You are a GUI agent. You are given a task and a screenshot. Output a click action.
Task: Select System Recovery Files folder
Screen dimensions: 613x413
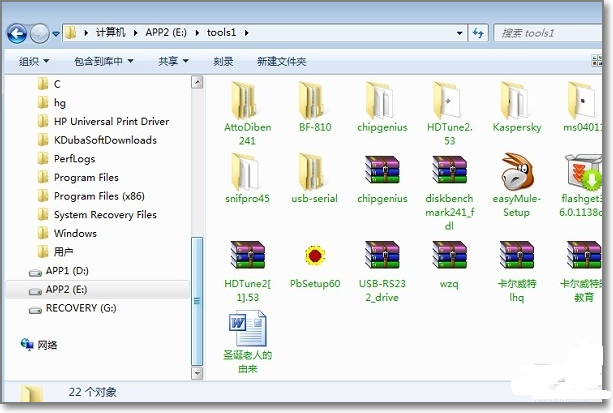click(x=97, y=214)
